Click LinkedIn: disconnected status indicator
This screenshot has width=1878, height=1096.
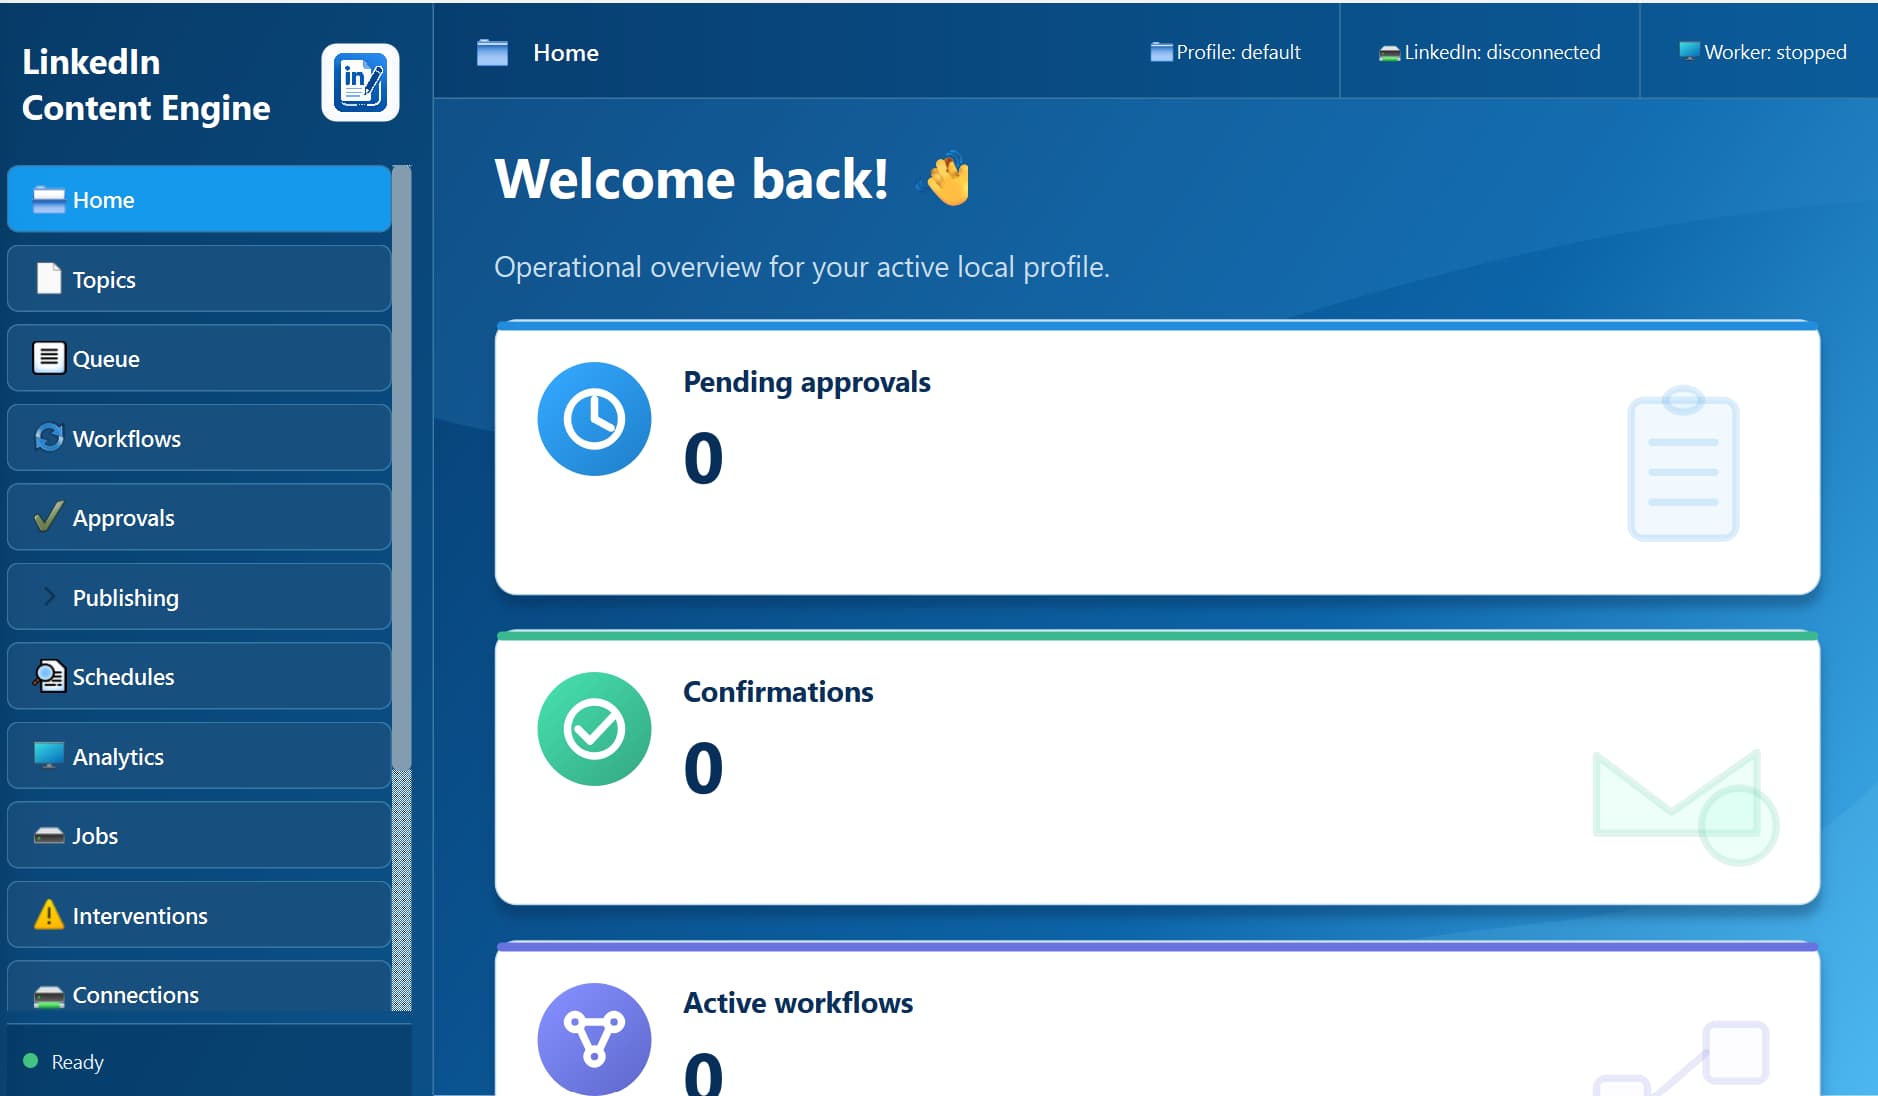point(1489,52)
